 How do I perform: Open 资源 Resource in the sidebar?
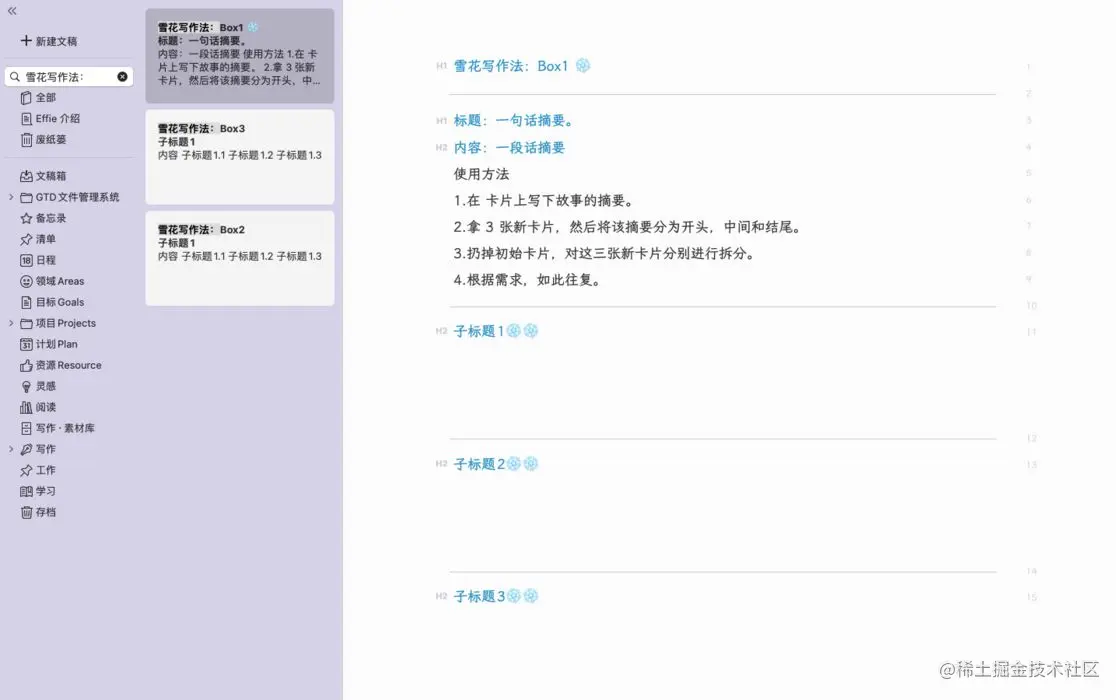(69, 366)
